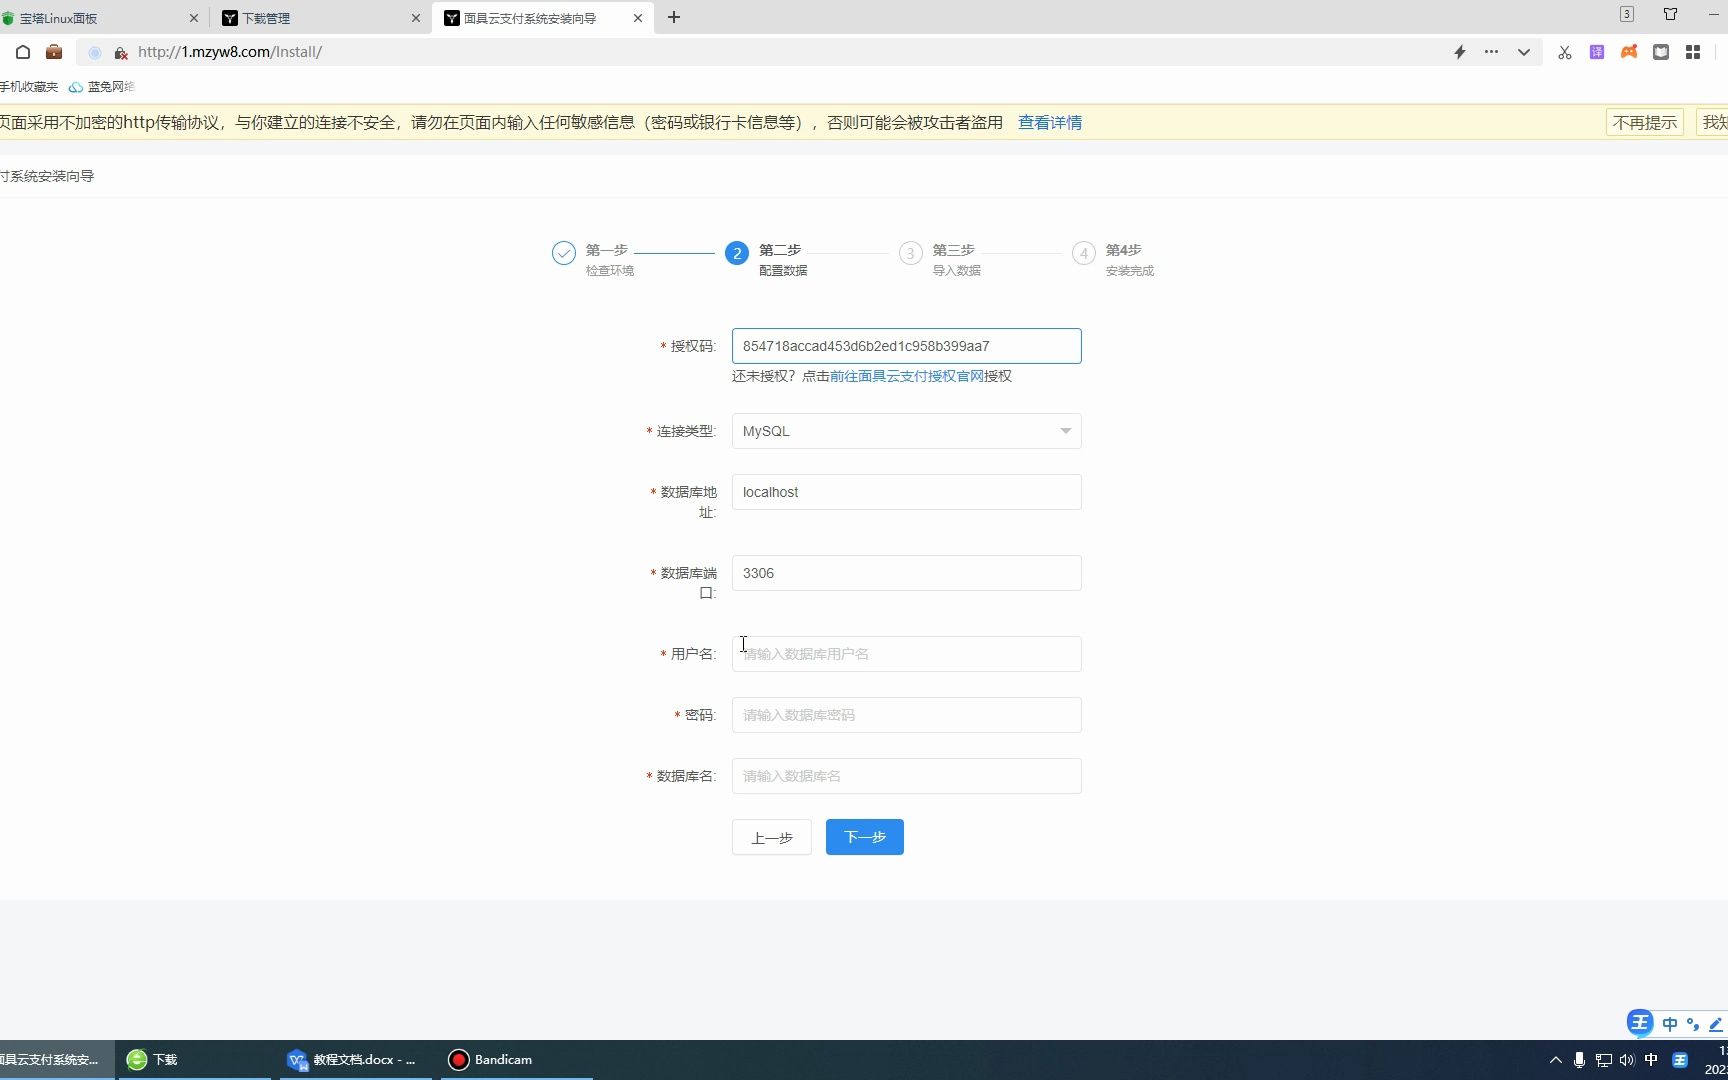The height and width of the screenshot is (1080, 1728).
Task: Click the floating IME pen icon
Action: coord(1716,1024)
